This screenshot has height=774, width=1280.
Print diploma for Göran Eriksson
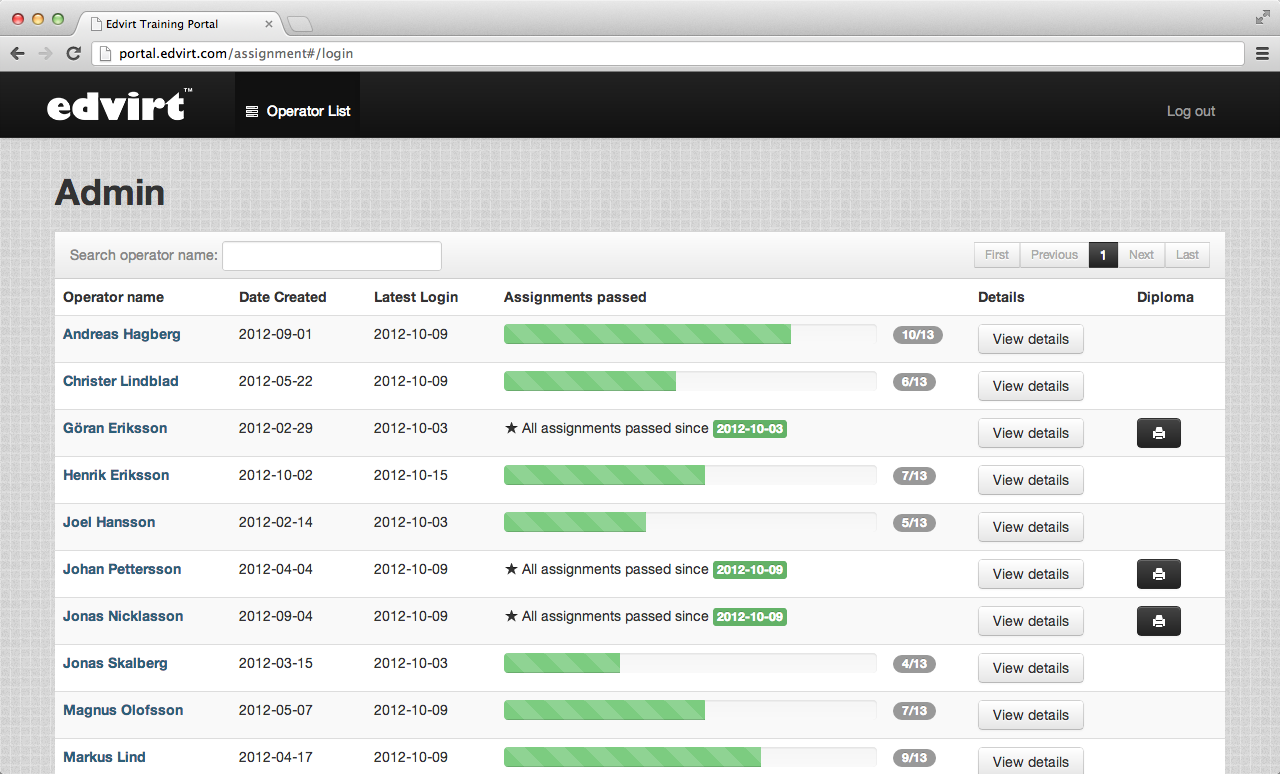[x=1158, y=433]
